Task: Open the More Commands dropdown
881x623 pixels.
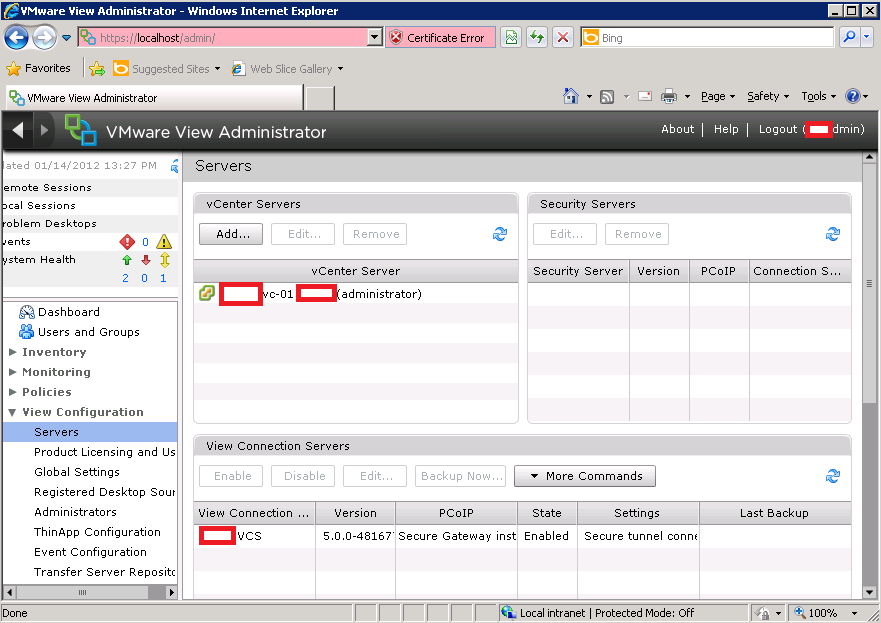Action: click(x=585, y=476)
